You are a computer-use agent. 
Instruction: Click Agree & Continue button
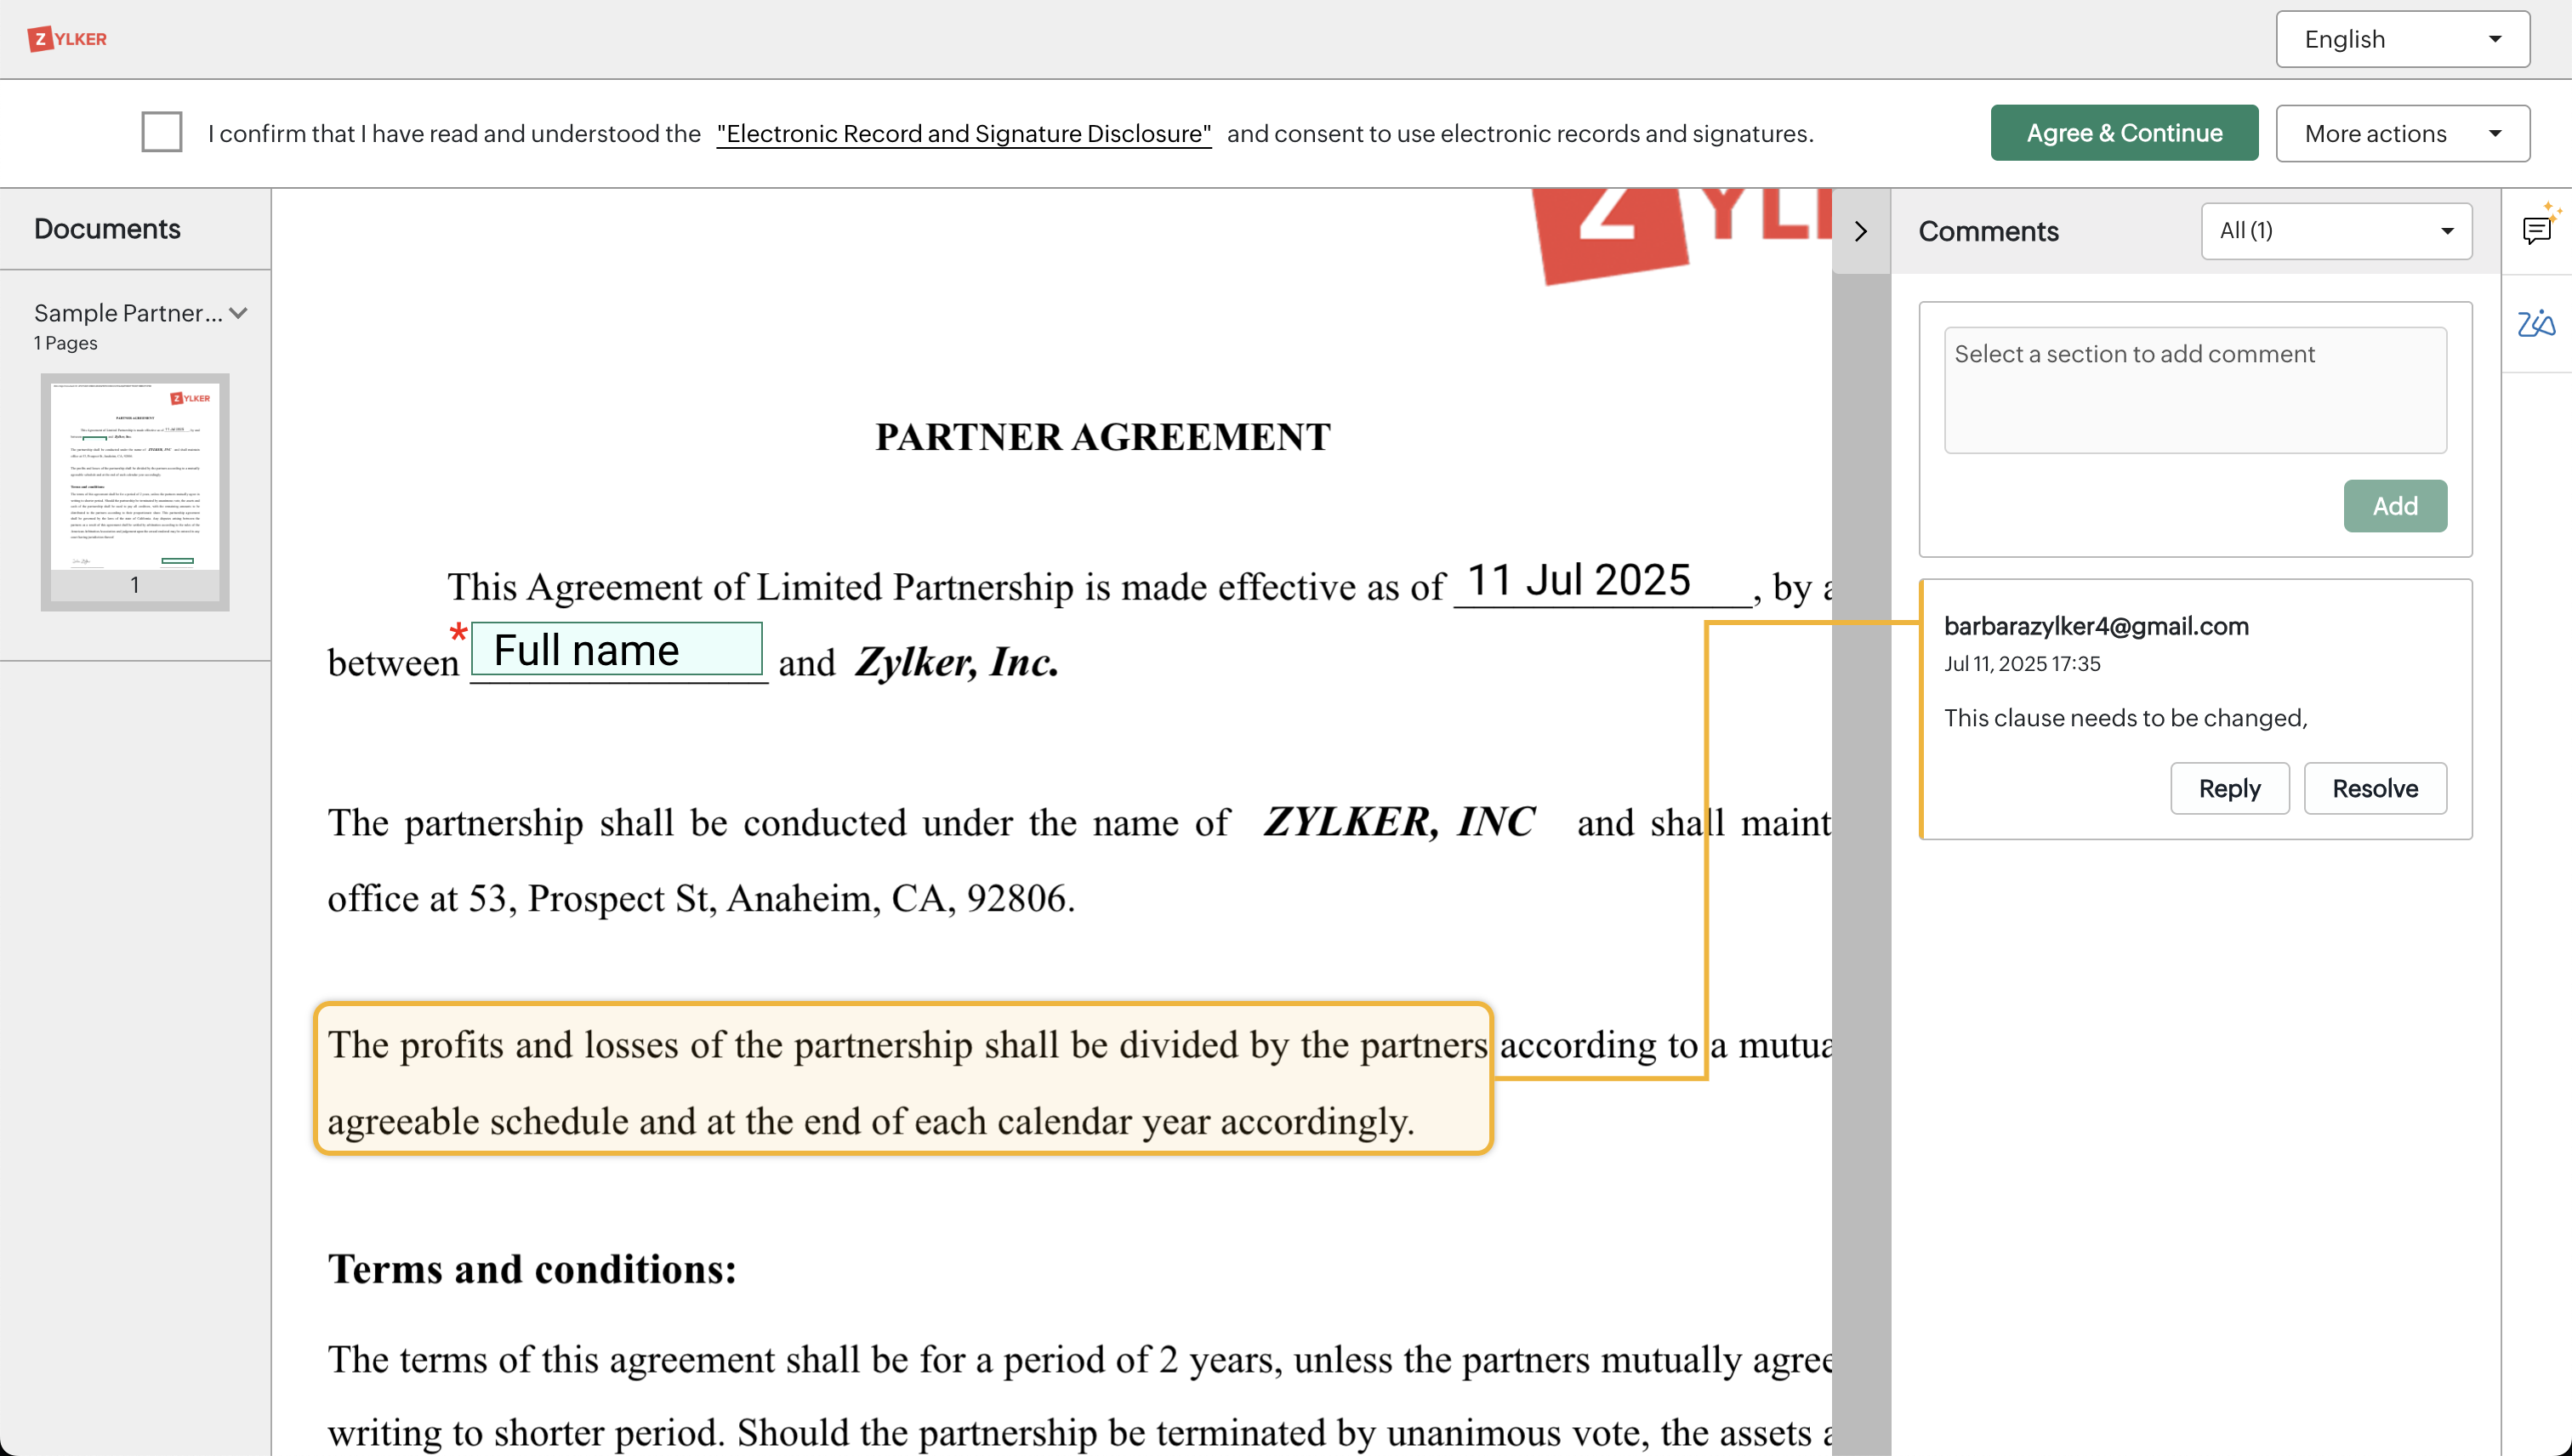click(x=2123, y=133)
